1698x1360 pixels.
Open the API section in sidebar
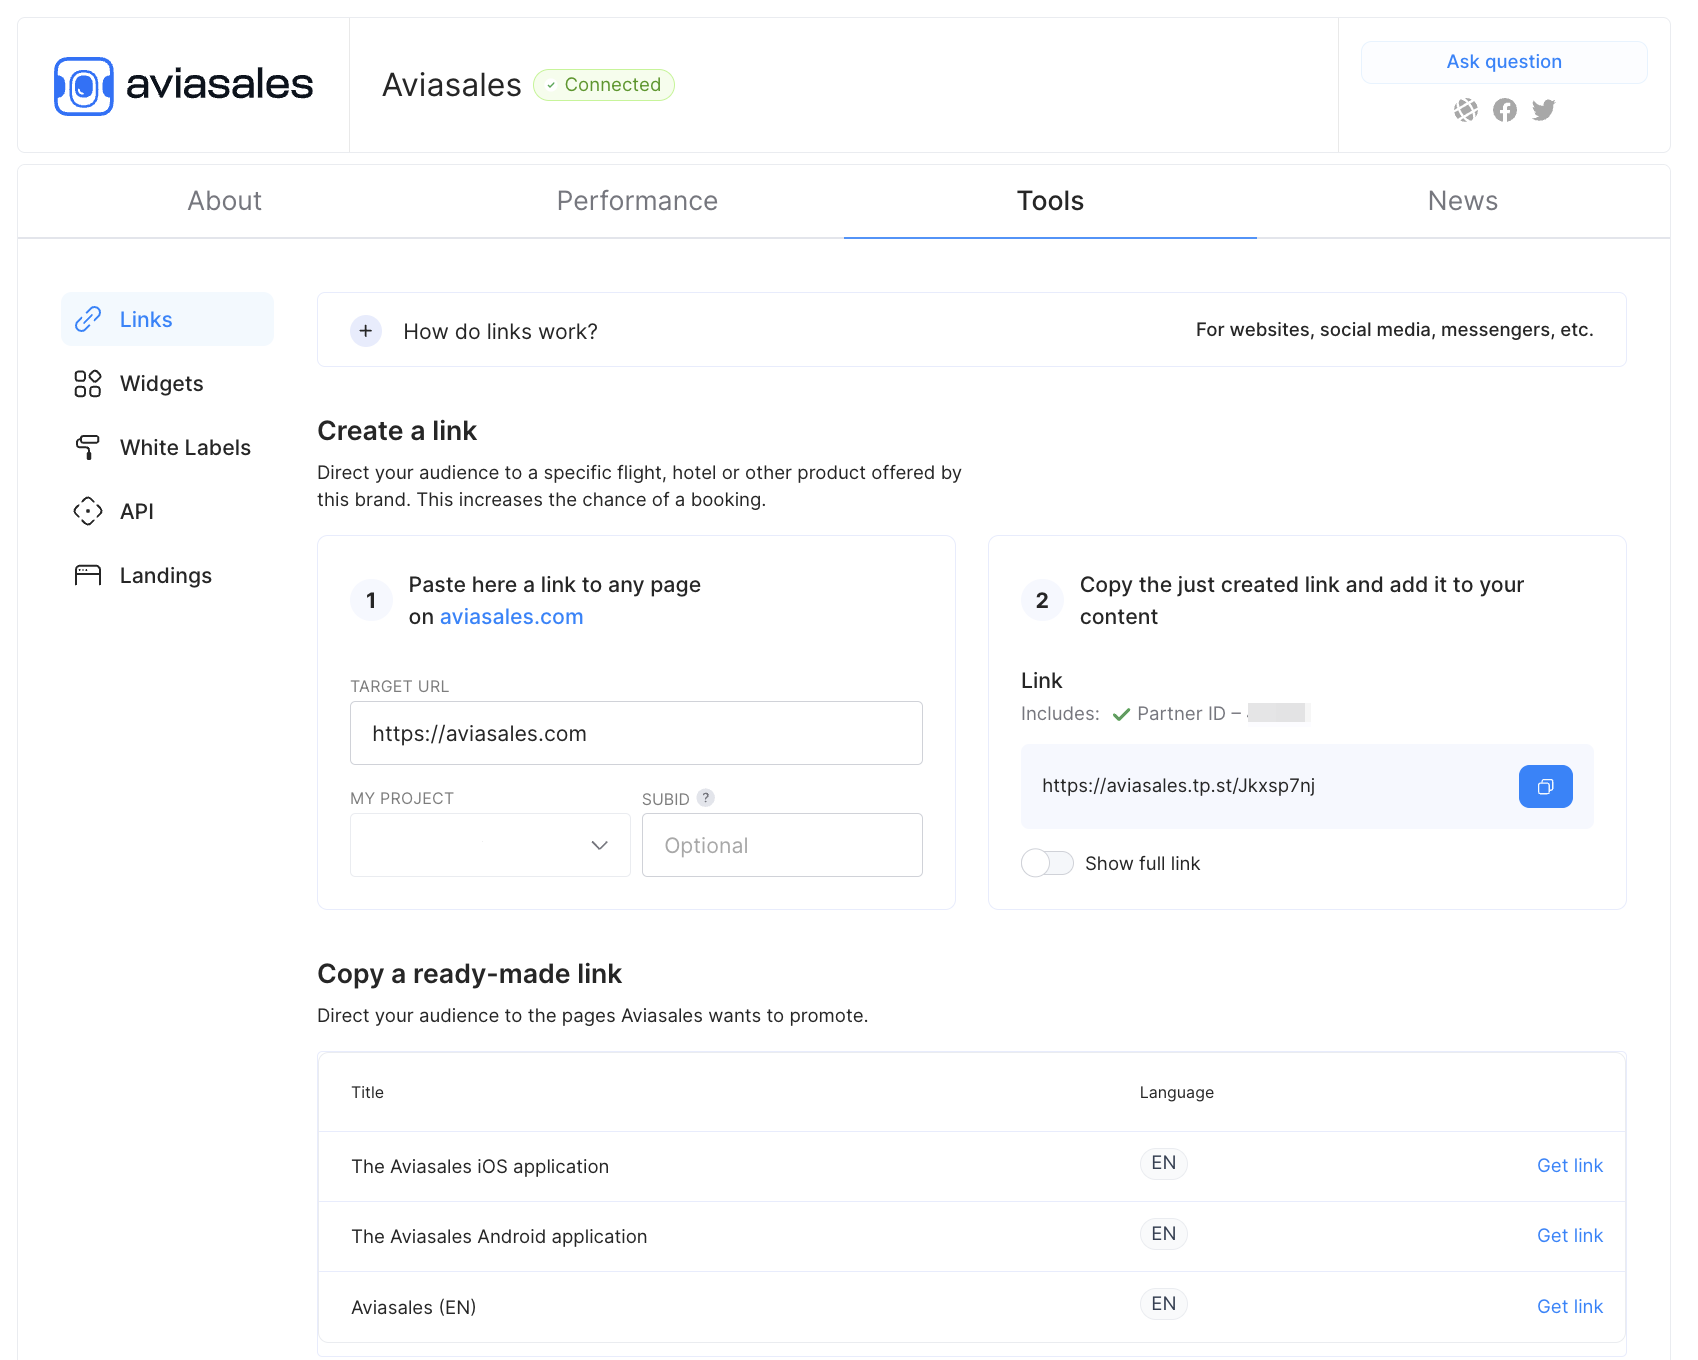tap(167, 511)
